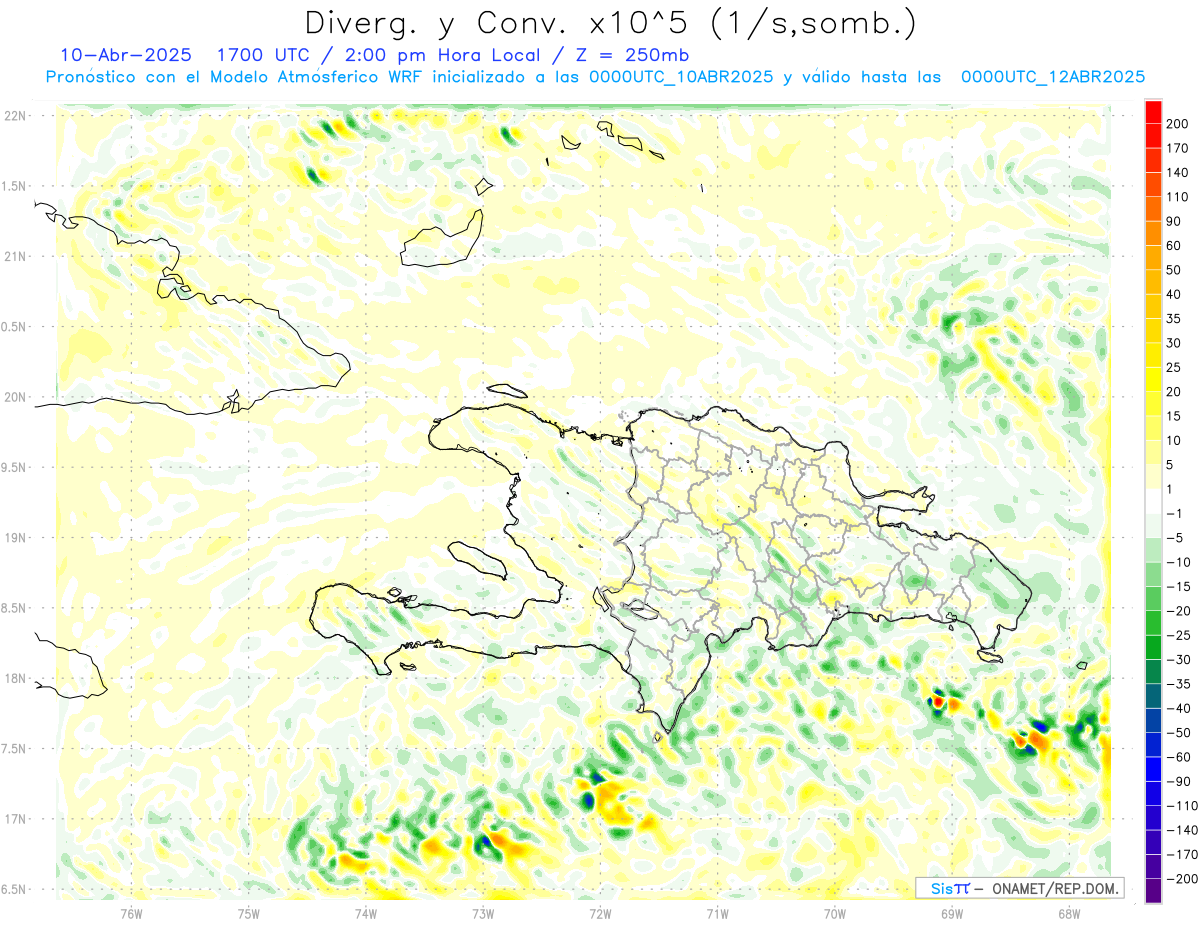Click the '69W' longitude axis label

point(952,913)
